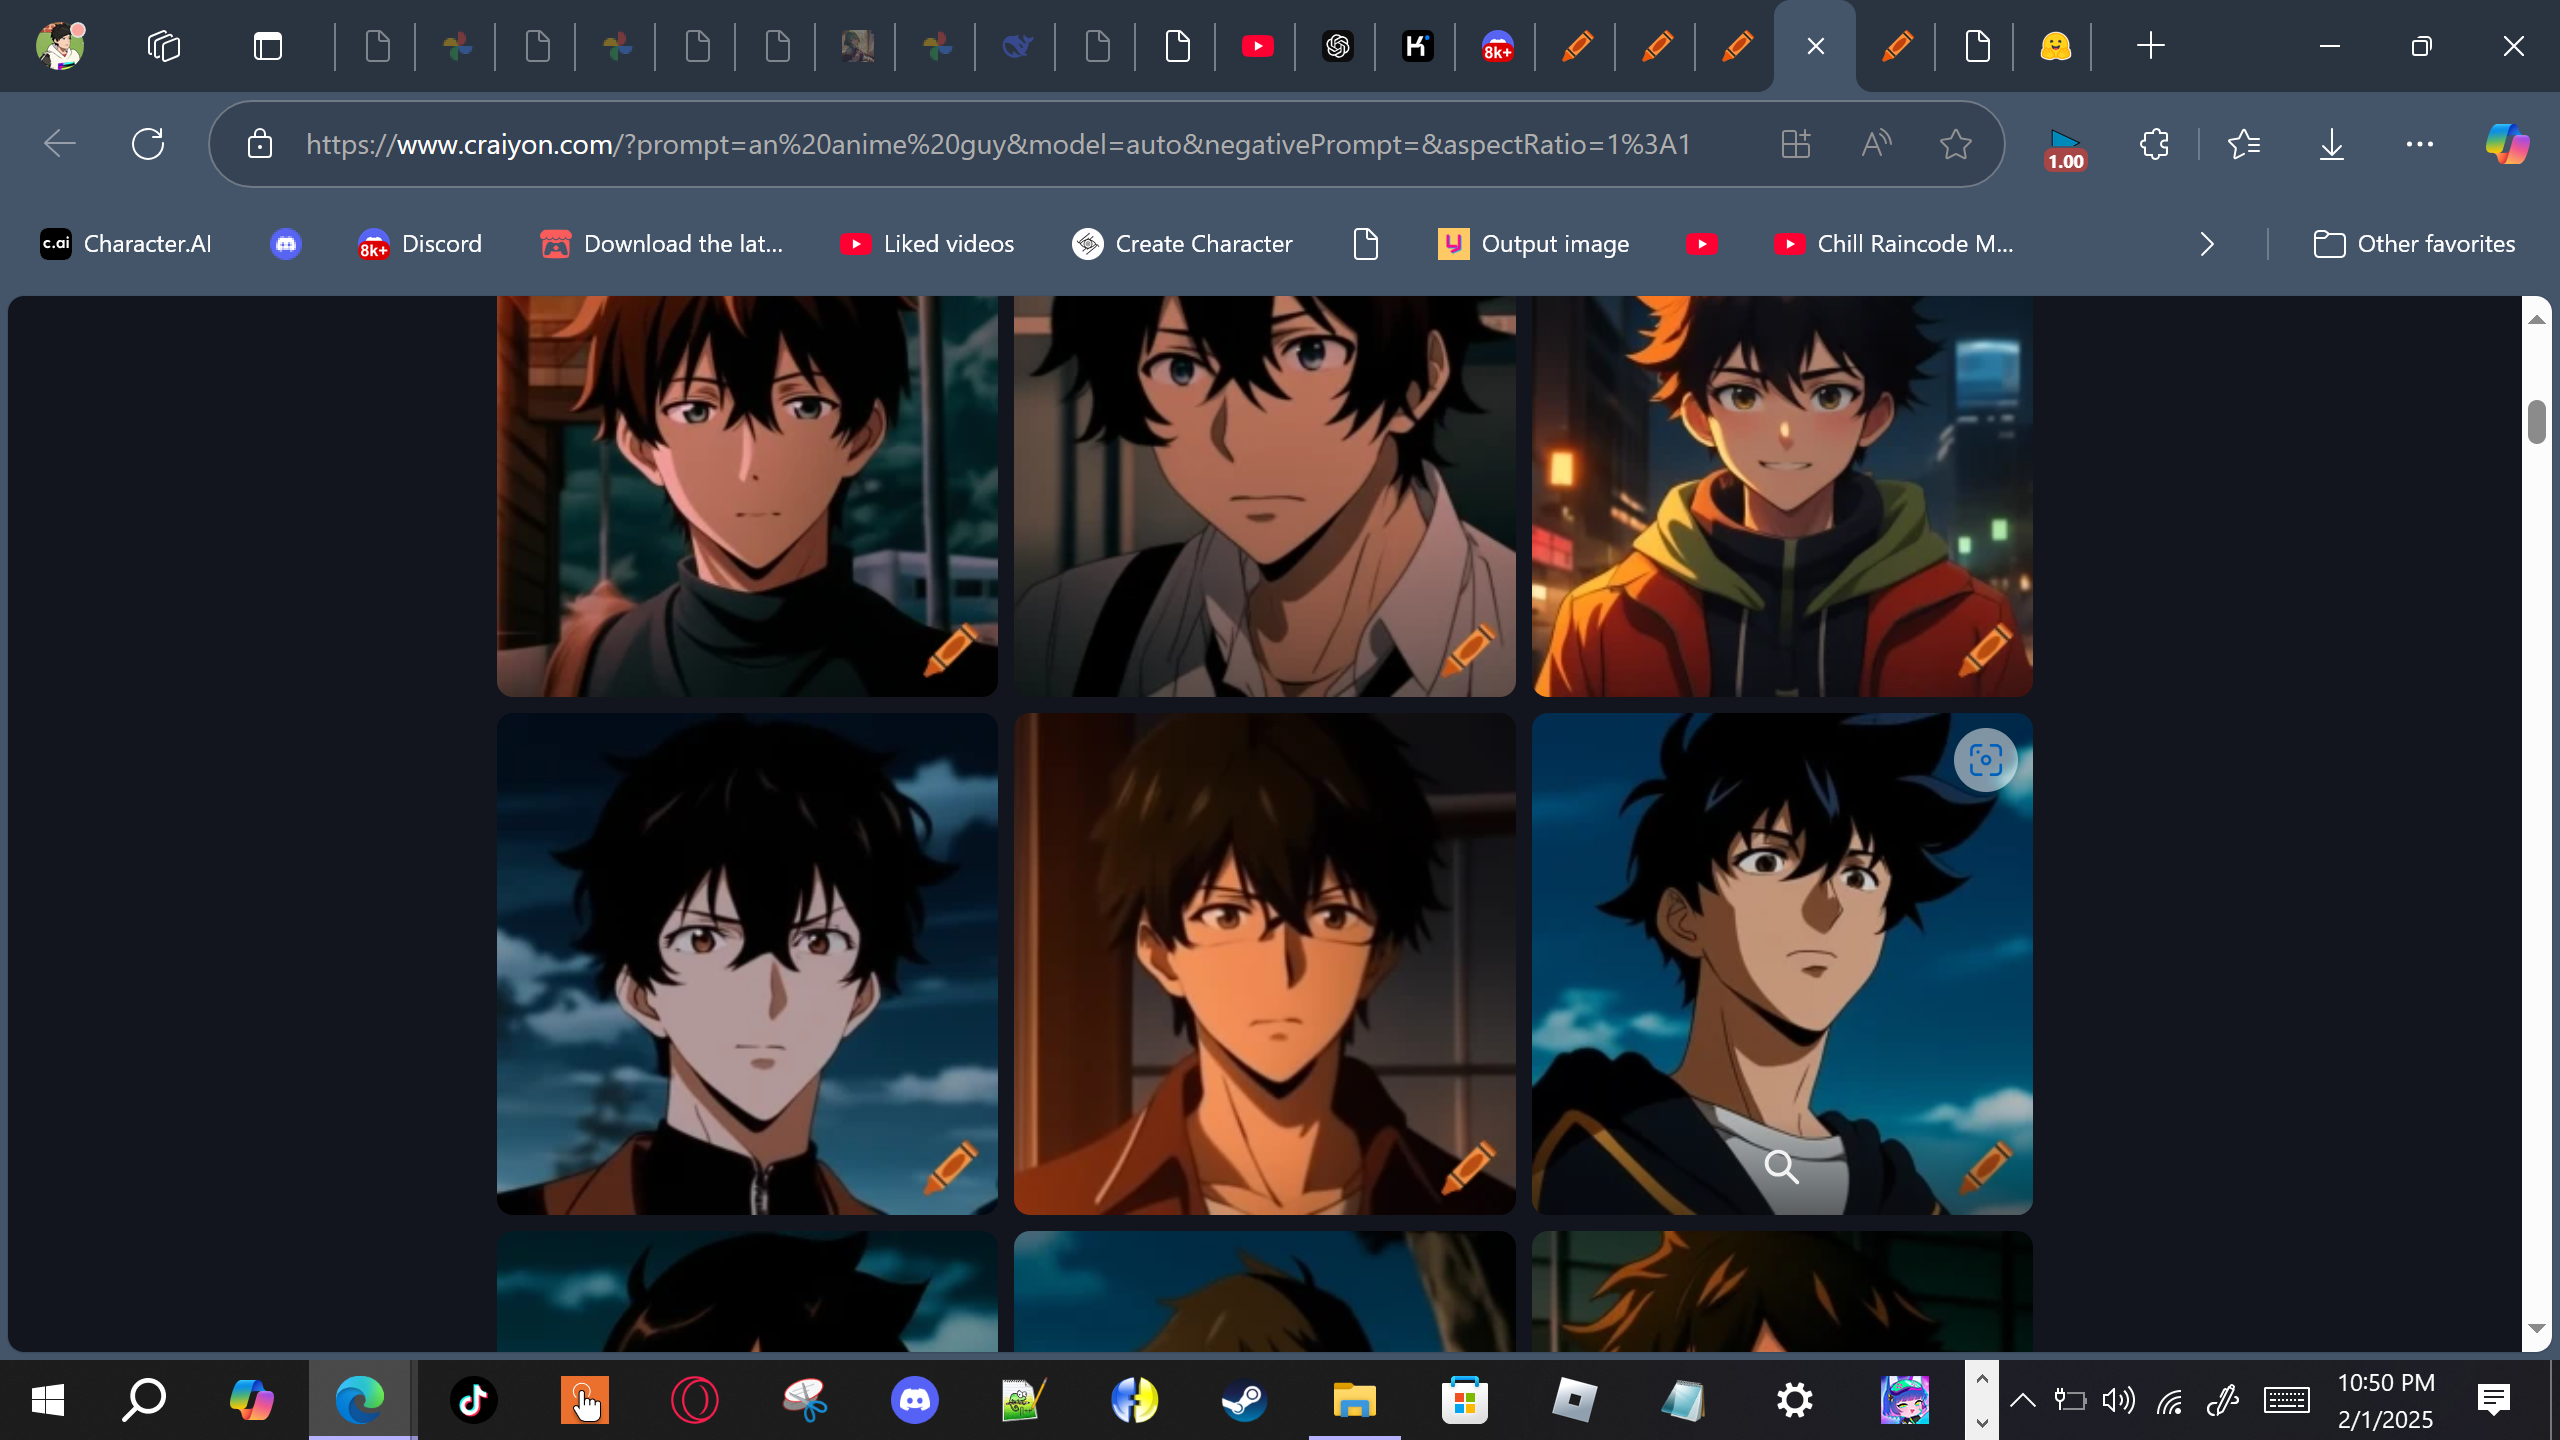Add this page to favorites star
The height and width of the screenshot is (1440, 2560).
(1955, 145)
